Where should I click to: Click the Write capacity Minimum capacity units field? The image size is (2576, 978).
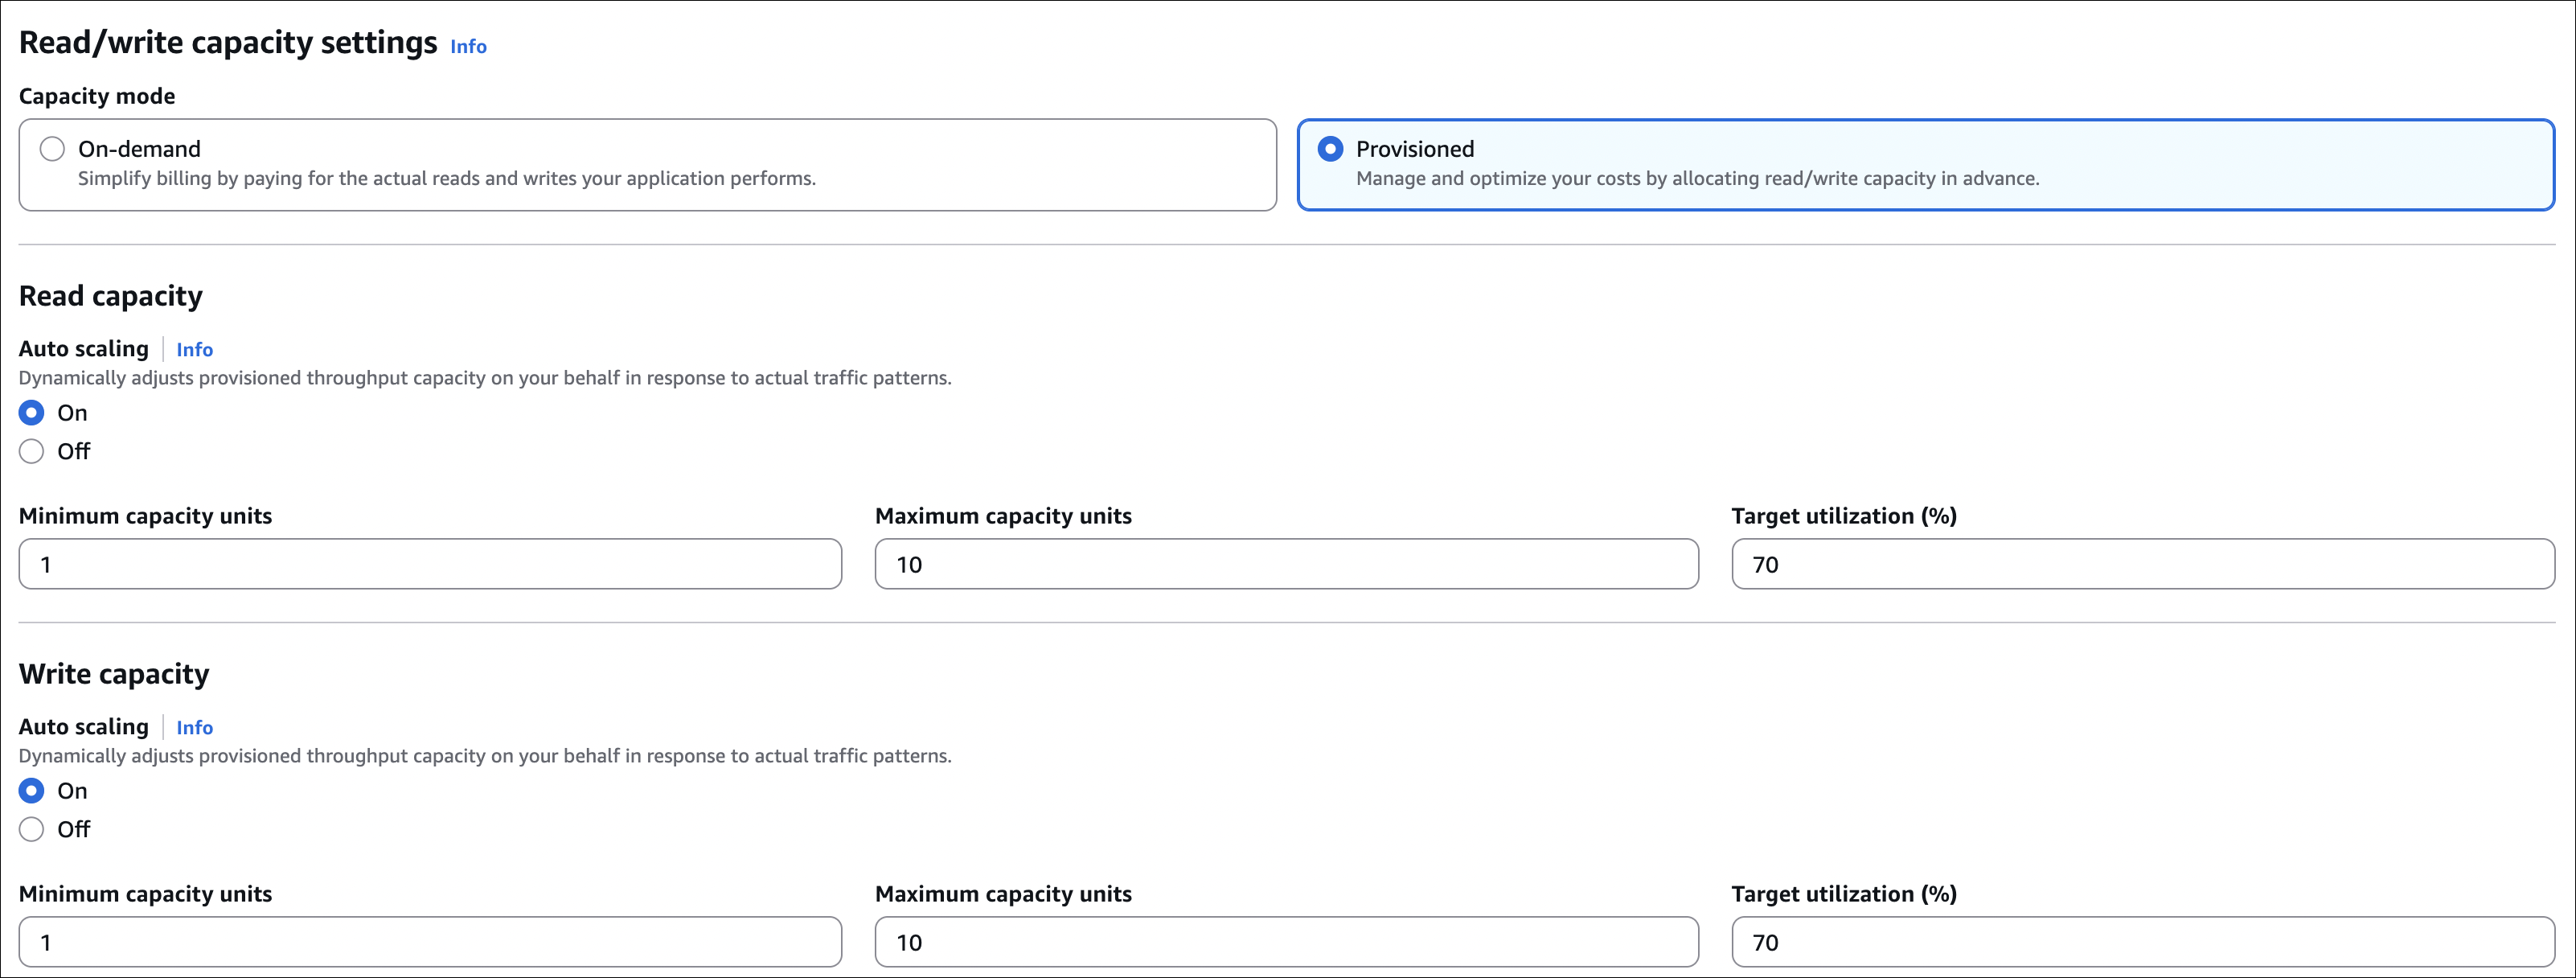tap(430, 941)
